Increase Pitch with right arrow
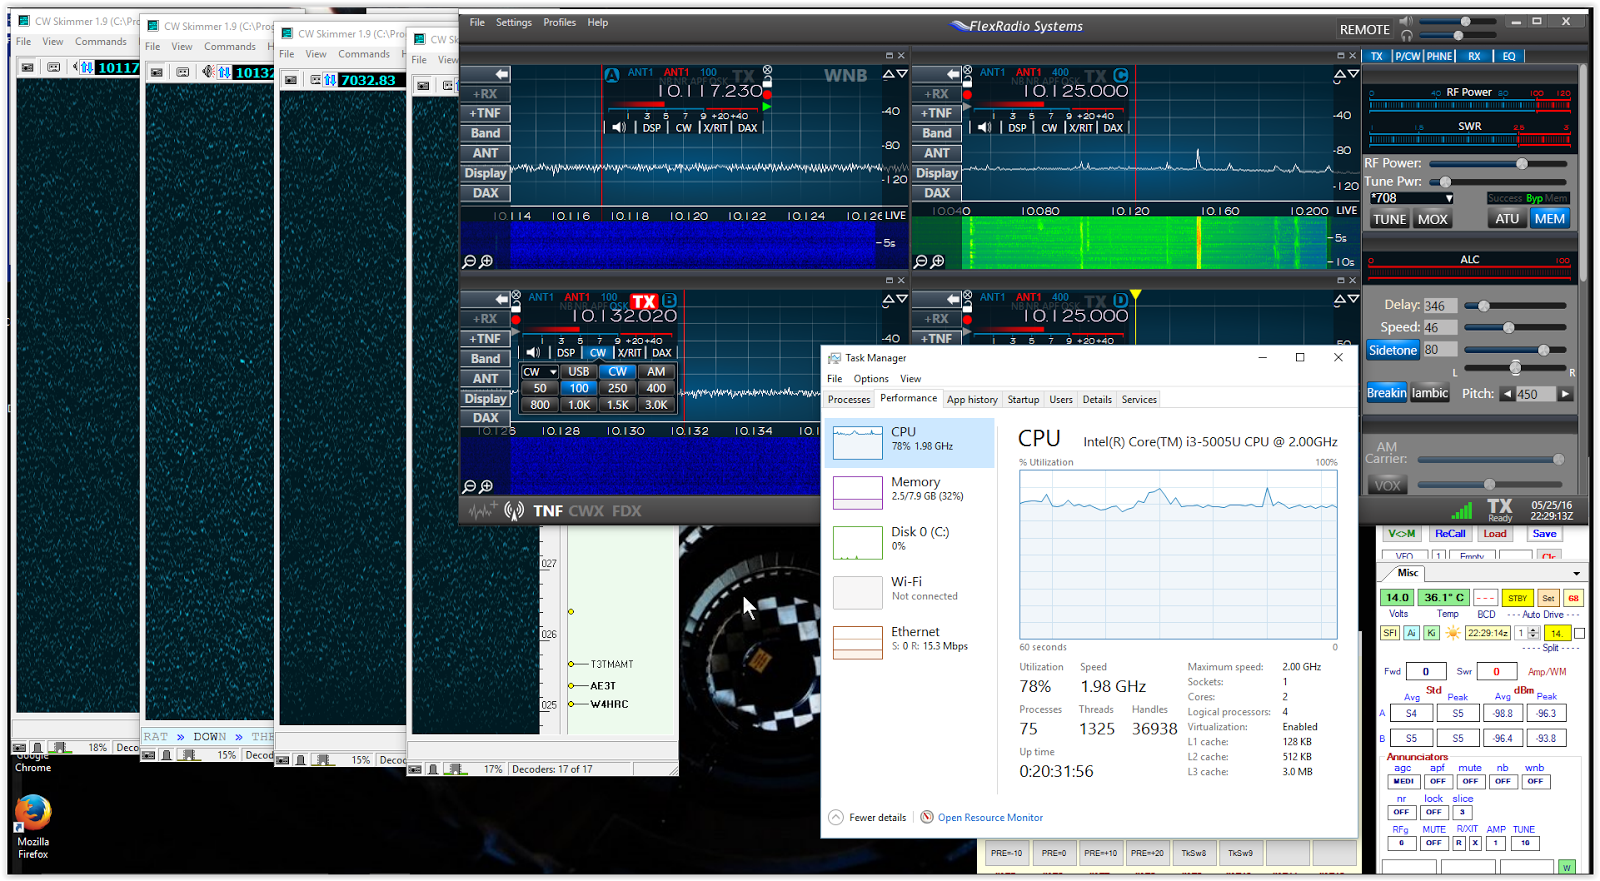Image resolution: width=1600 pixels, height=881 pixels. pyautogui.click(x=1566, y=394)
